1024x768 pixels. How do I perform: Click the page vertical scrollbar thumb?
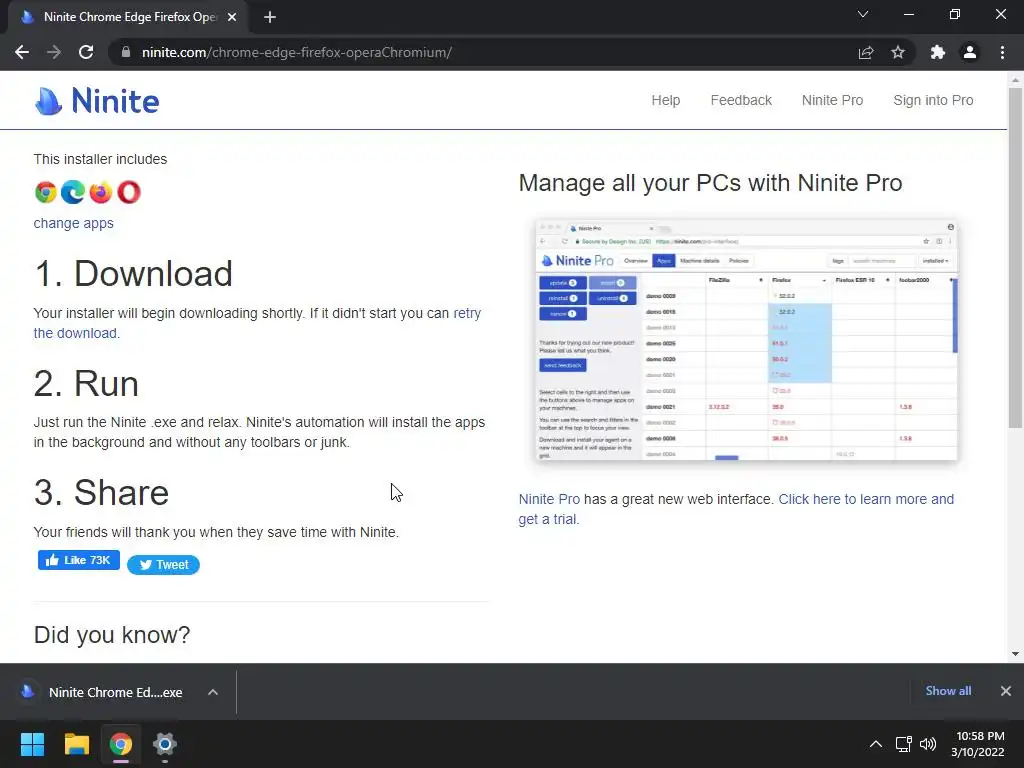[1015, 258]
